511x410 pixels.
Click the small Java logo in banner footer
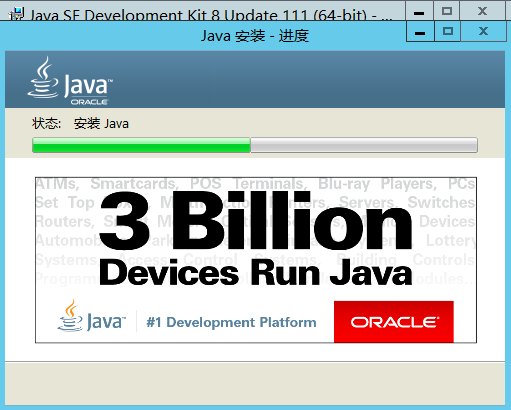(x=92, y=316)
